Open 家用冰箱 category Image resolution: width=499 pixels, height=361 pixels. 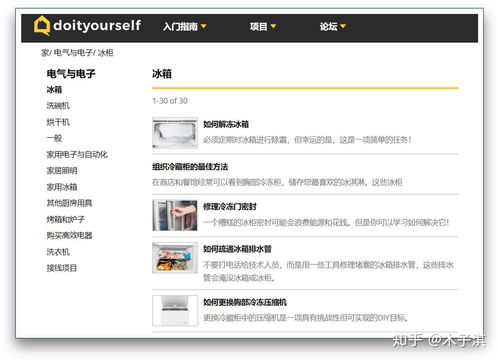coord(62,187)
